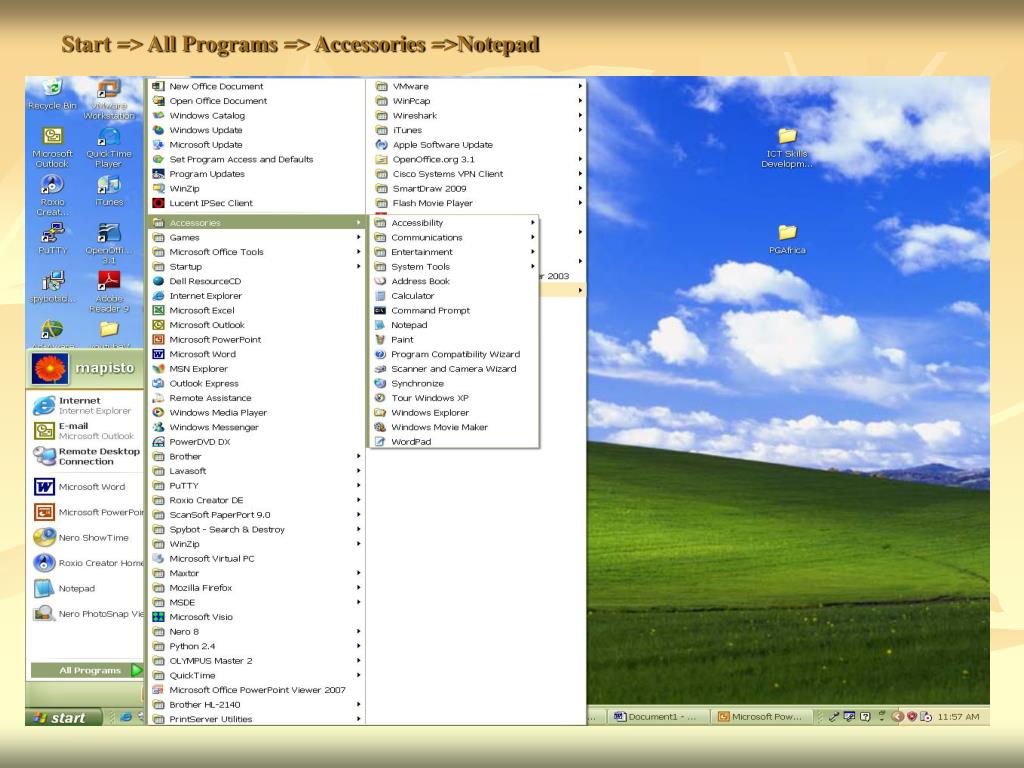Choose Windows Catalog in All Programs
Viewport: 1024px width, 768px height.
pyautogui.click(x=257, y=116)
